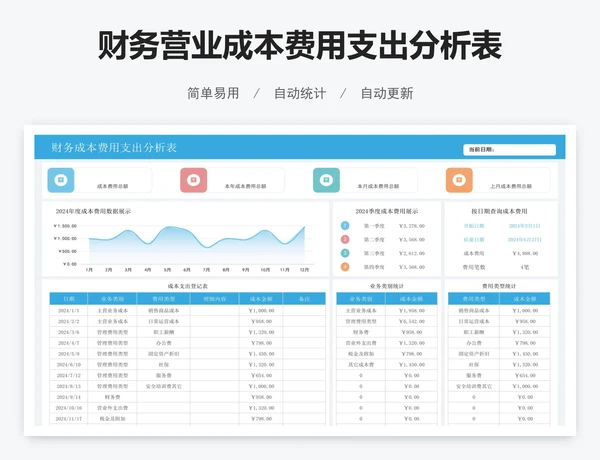Click 管理费用类型 in the 业务类别统计 table

point(361,321)
